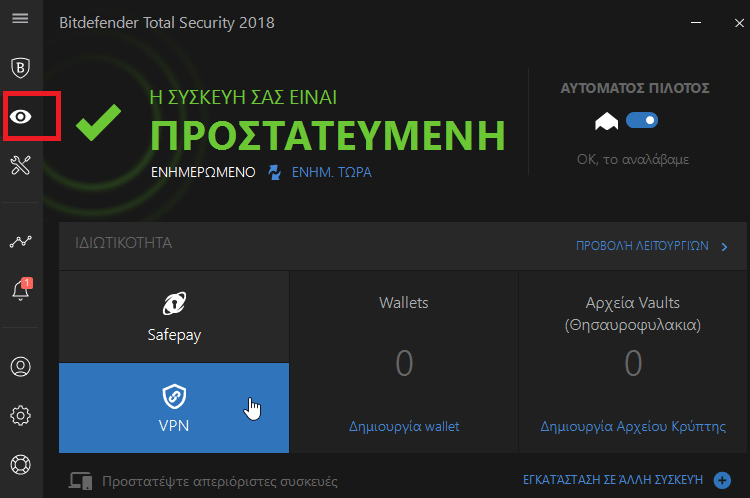Open Protection section via shield B icon
The image size is (750, 498).
pos(20,67)
